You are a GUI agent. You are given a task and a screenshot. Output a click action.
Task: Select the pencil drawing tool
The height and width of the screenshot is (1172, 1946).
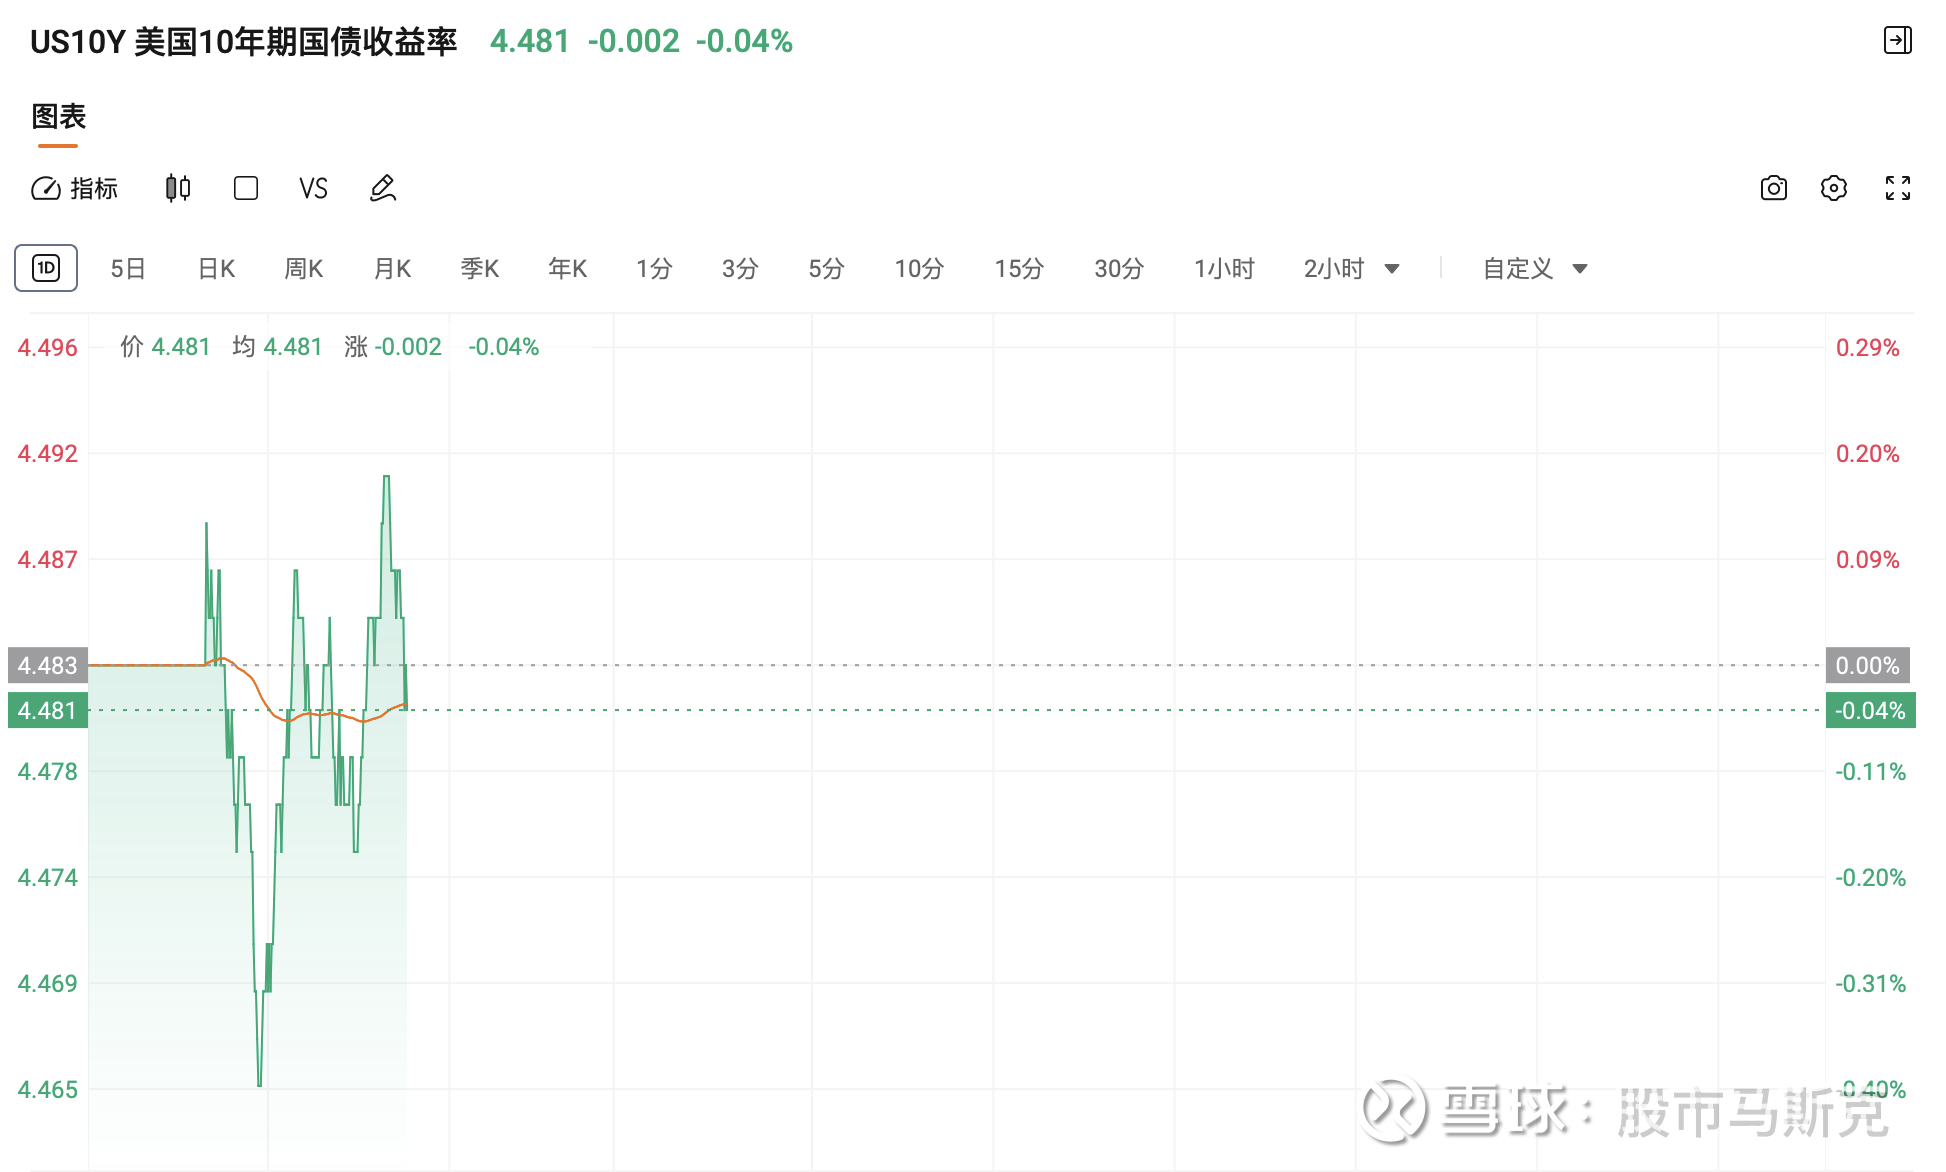[x=383, y=188]
